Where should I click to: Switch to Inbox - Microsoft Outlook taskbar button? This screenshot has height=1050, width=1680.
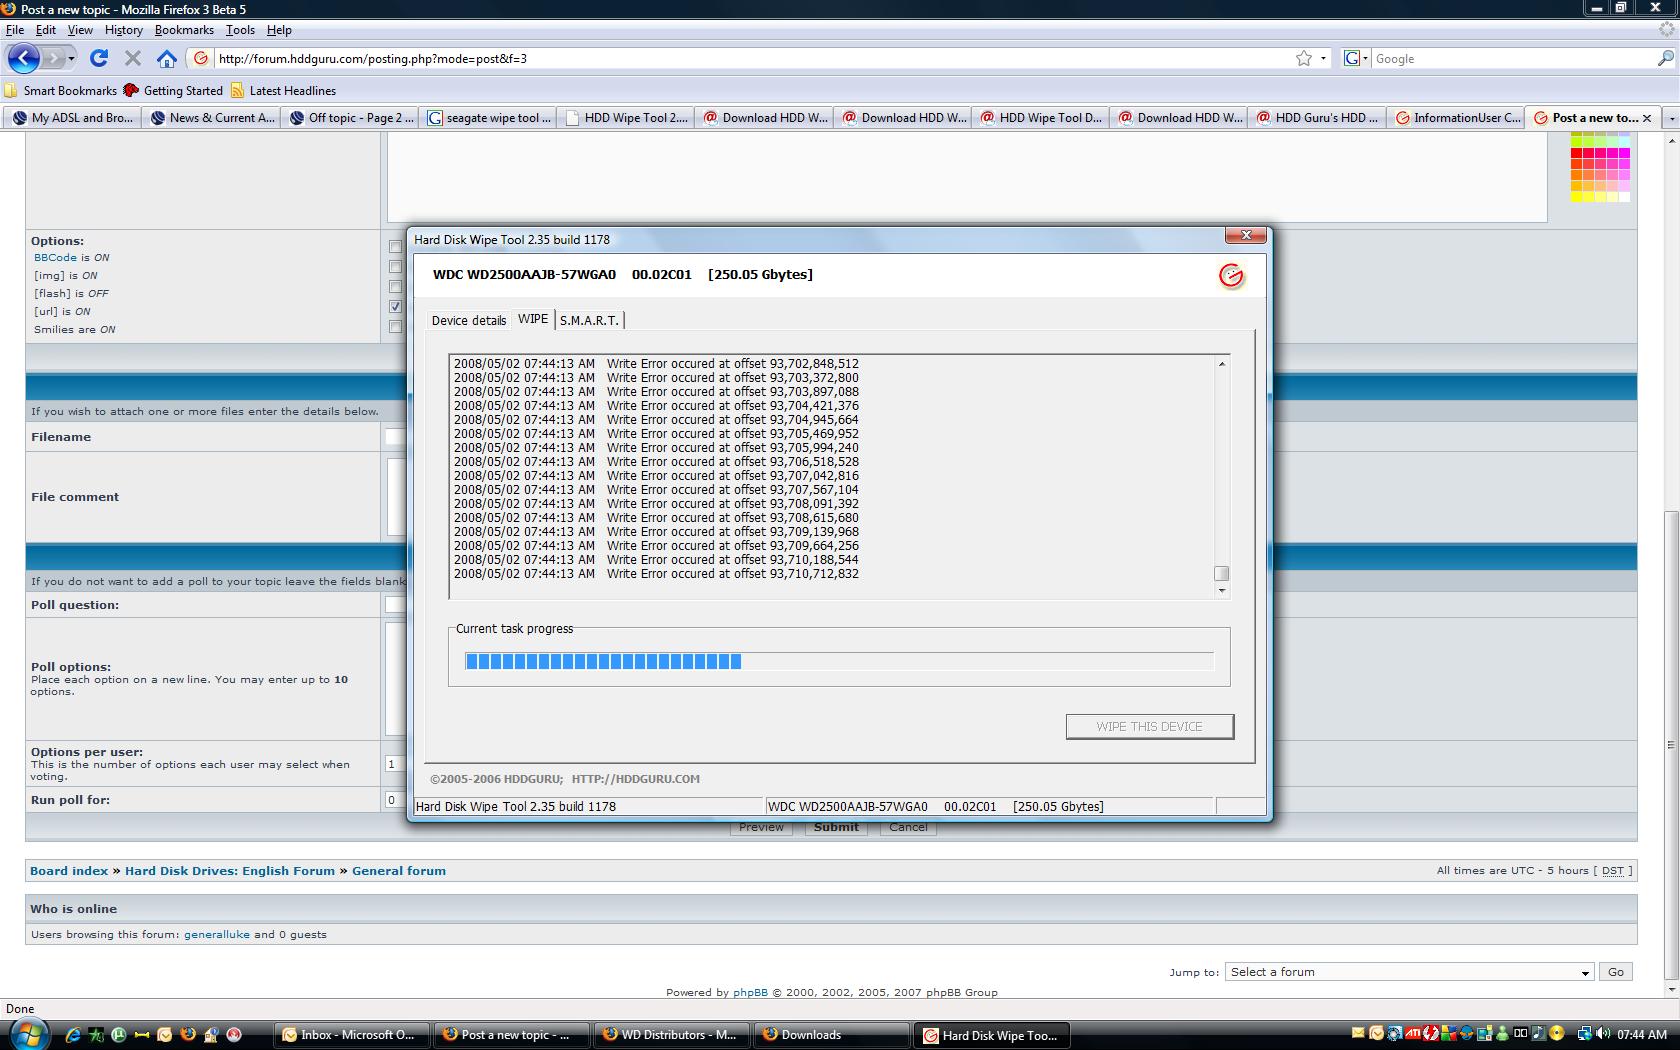(x=352, y=1035)
